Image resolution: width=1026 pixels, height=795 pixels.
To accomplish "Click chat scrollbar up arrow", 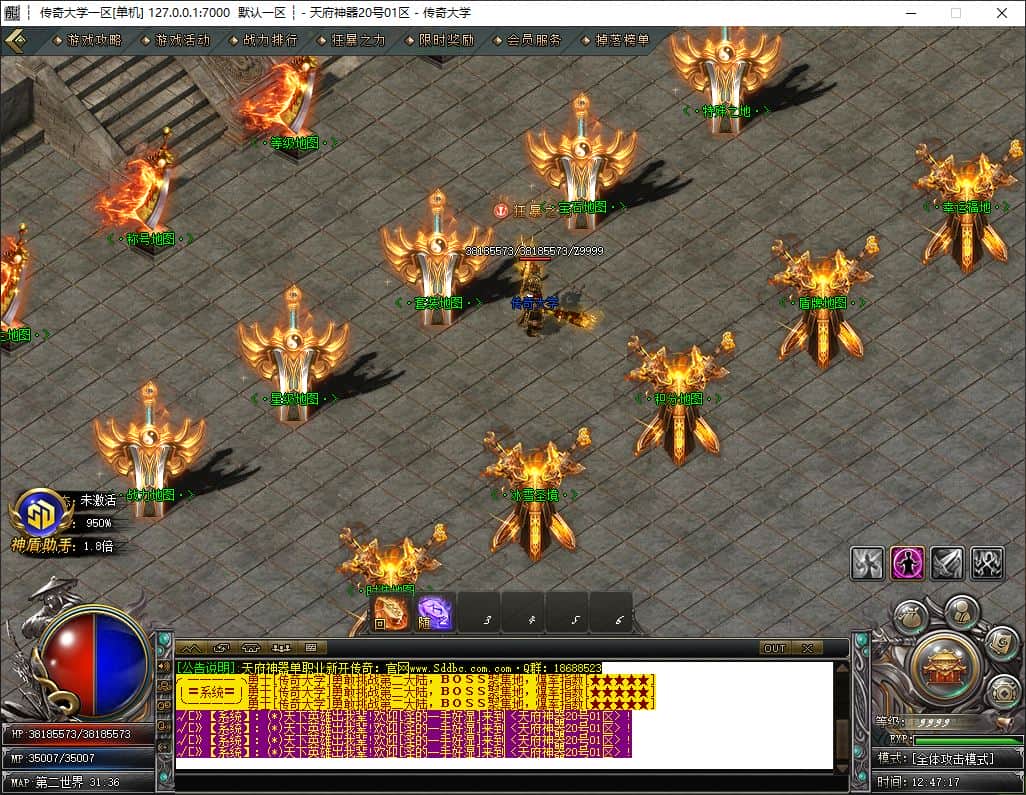I will point(842,667).
